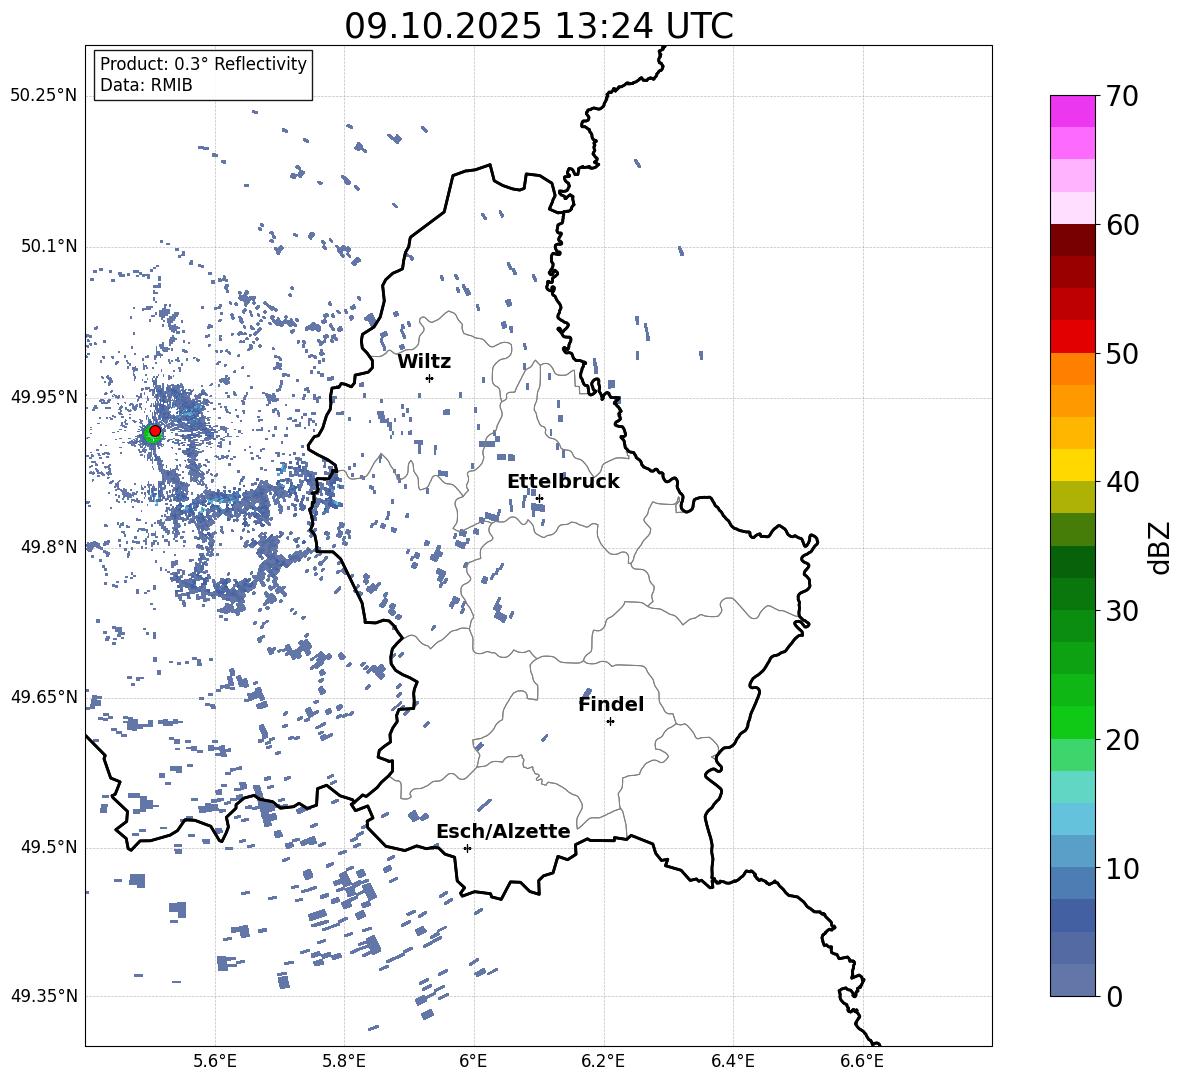Screen dimensions: 1184x1081
Task: Click the gray-blue colorbar segment at 0
Action: [1072, 980]
